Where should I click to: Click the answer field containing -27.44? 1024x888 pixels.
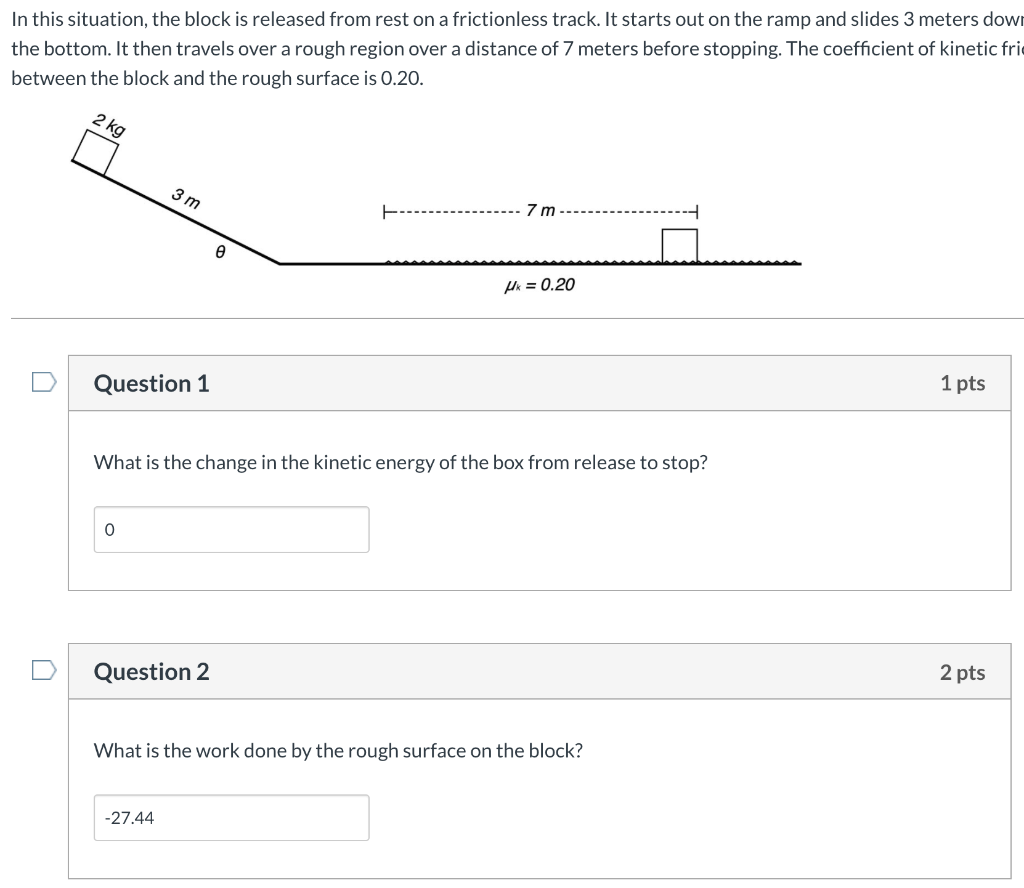[231, 817]
